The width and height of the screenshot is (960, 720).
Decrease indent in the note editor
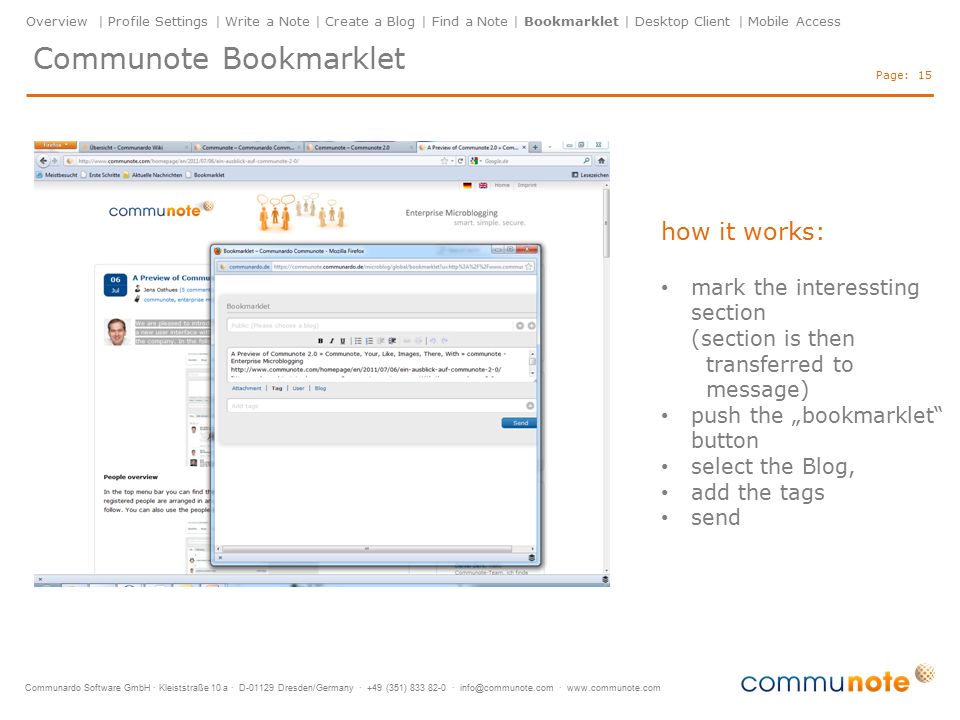(381, 341)
